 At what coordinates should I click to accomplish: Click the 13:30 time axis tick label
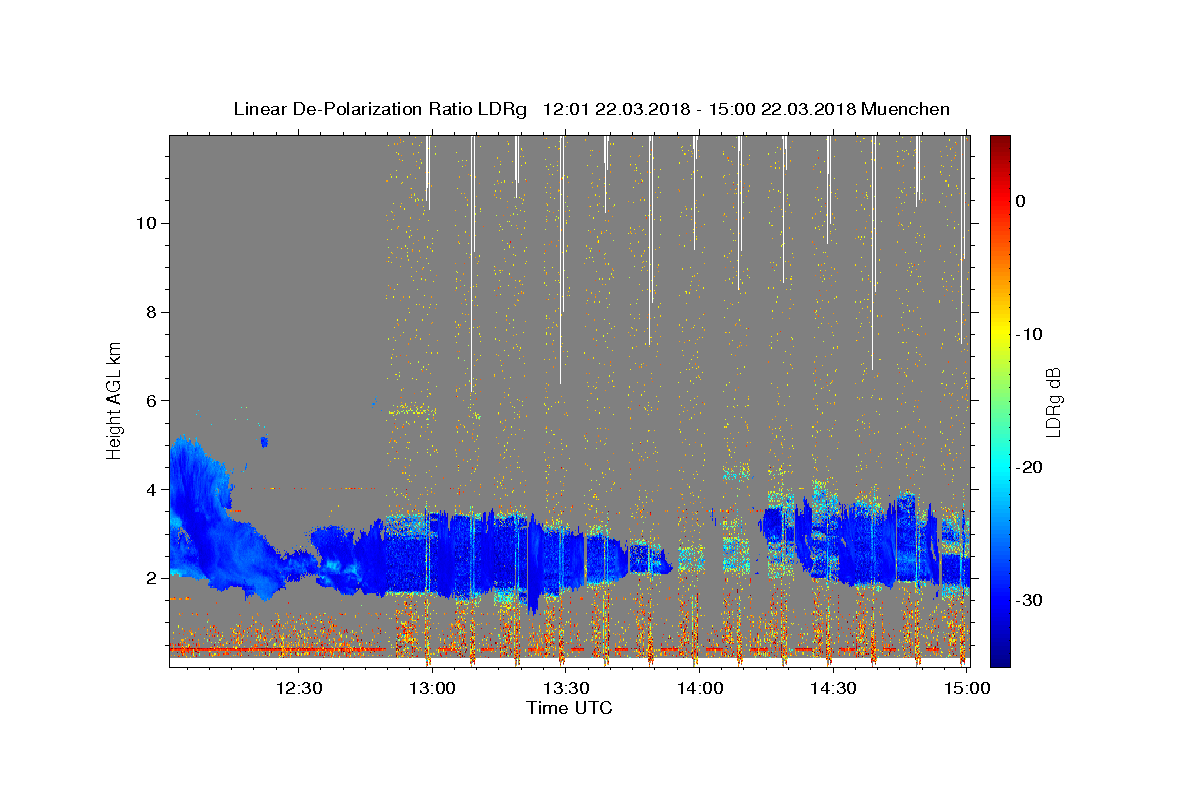[x=566, y=688]
